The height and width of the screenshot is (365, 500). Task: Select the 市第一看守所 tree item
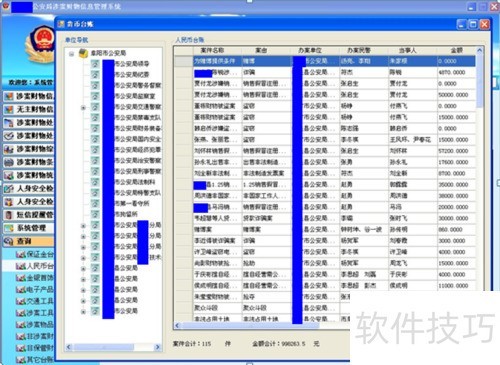pyautogui.click(x=132, y=203)
